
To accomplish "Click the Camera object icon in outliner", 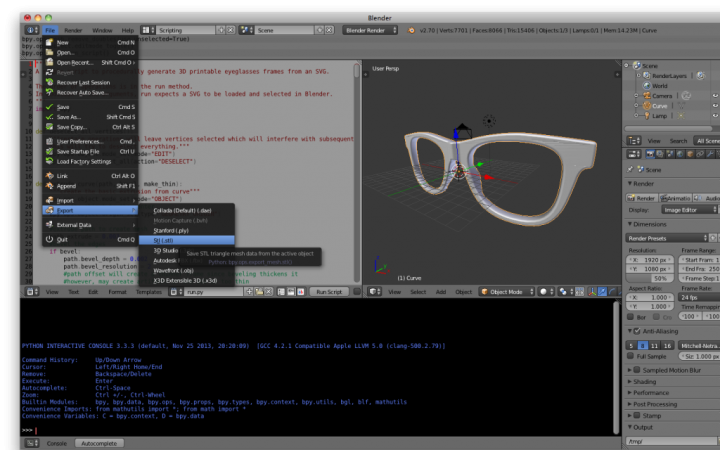I will click(647, 96).
